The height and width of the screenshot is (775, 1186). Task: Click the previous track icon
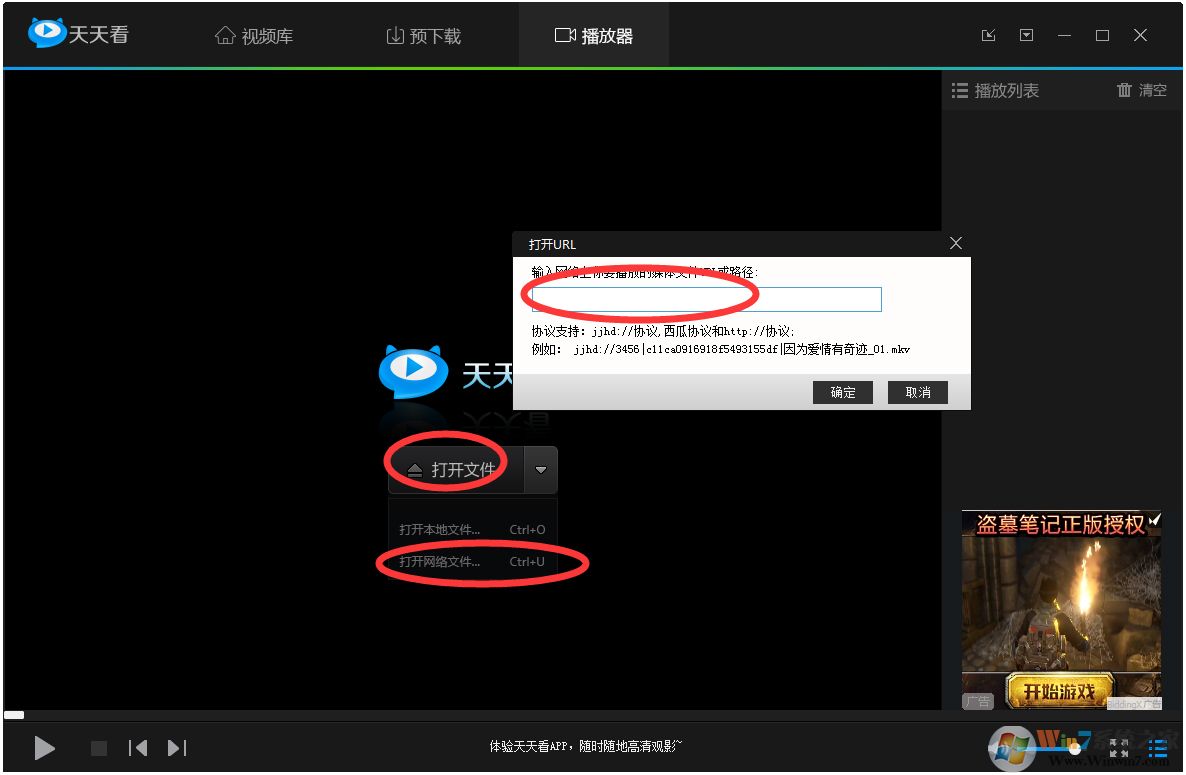point(138,747)
